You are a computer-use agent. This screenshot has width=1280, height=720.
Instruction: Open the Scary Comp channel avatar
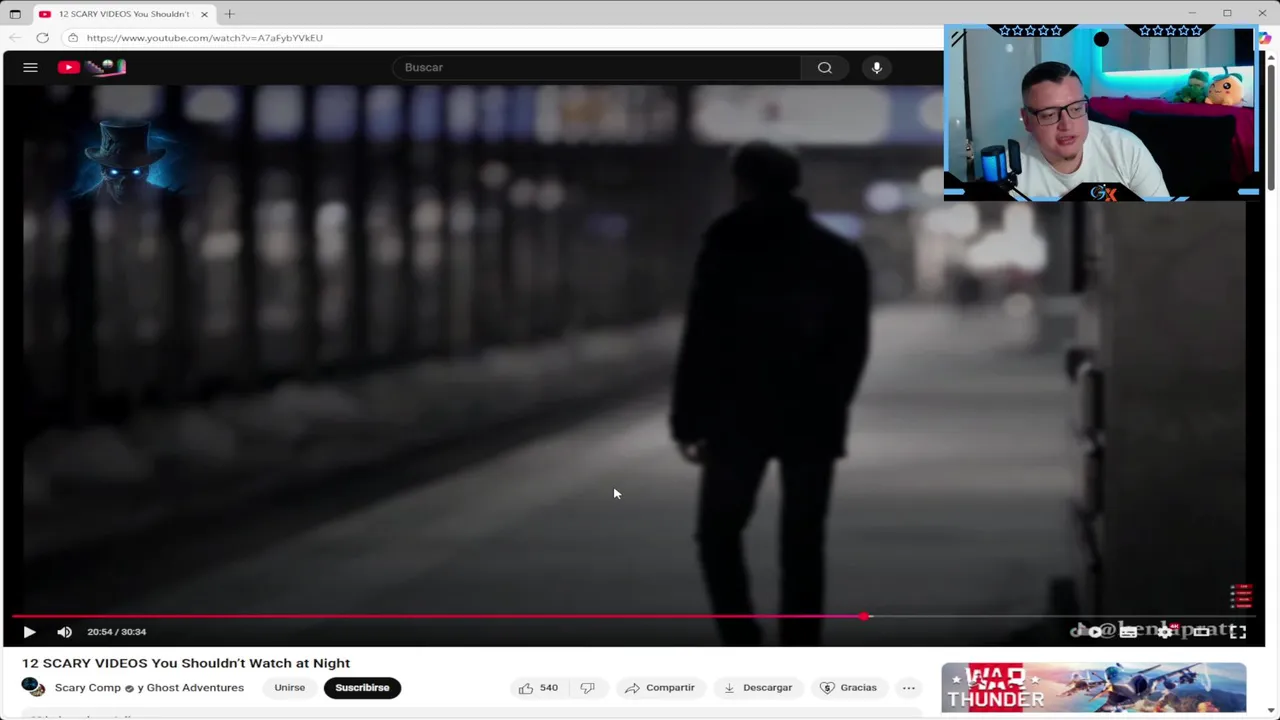click(x=33, y=687)
